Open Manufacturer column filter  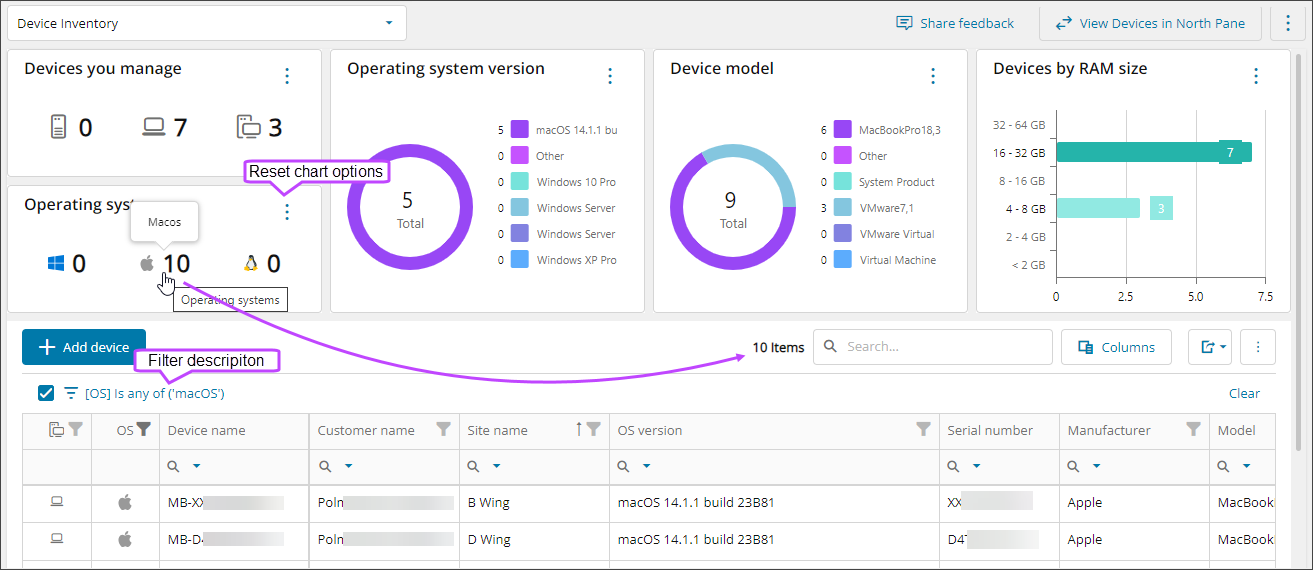pyautogui.click(x=1193, y=429)
